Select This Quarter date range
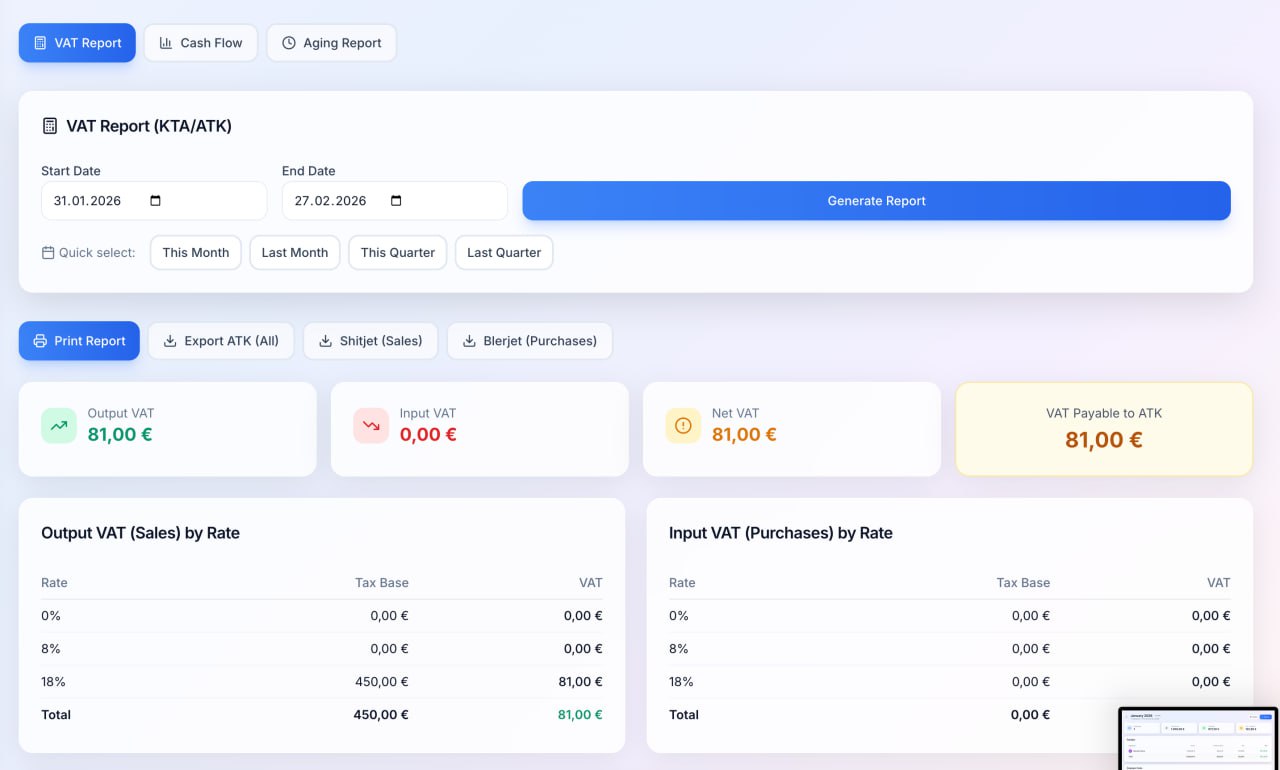Image resolution: width=1280 pixels, height=770 pixels. pos(398,253)
